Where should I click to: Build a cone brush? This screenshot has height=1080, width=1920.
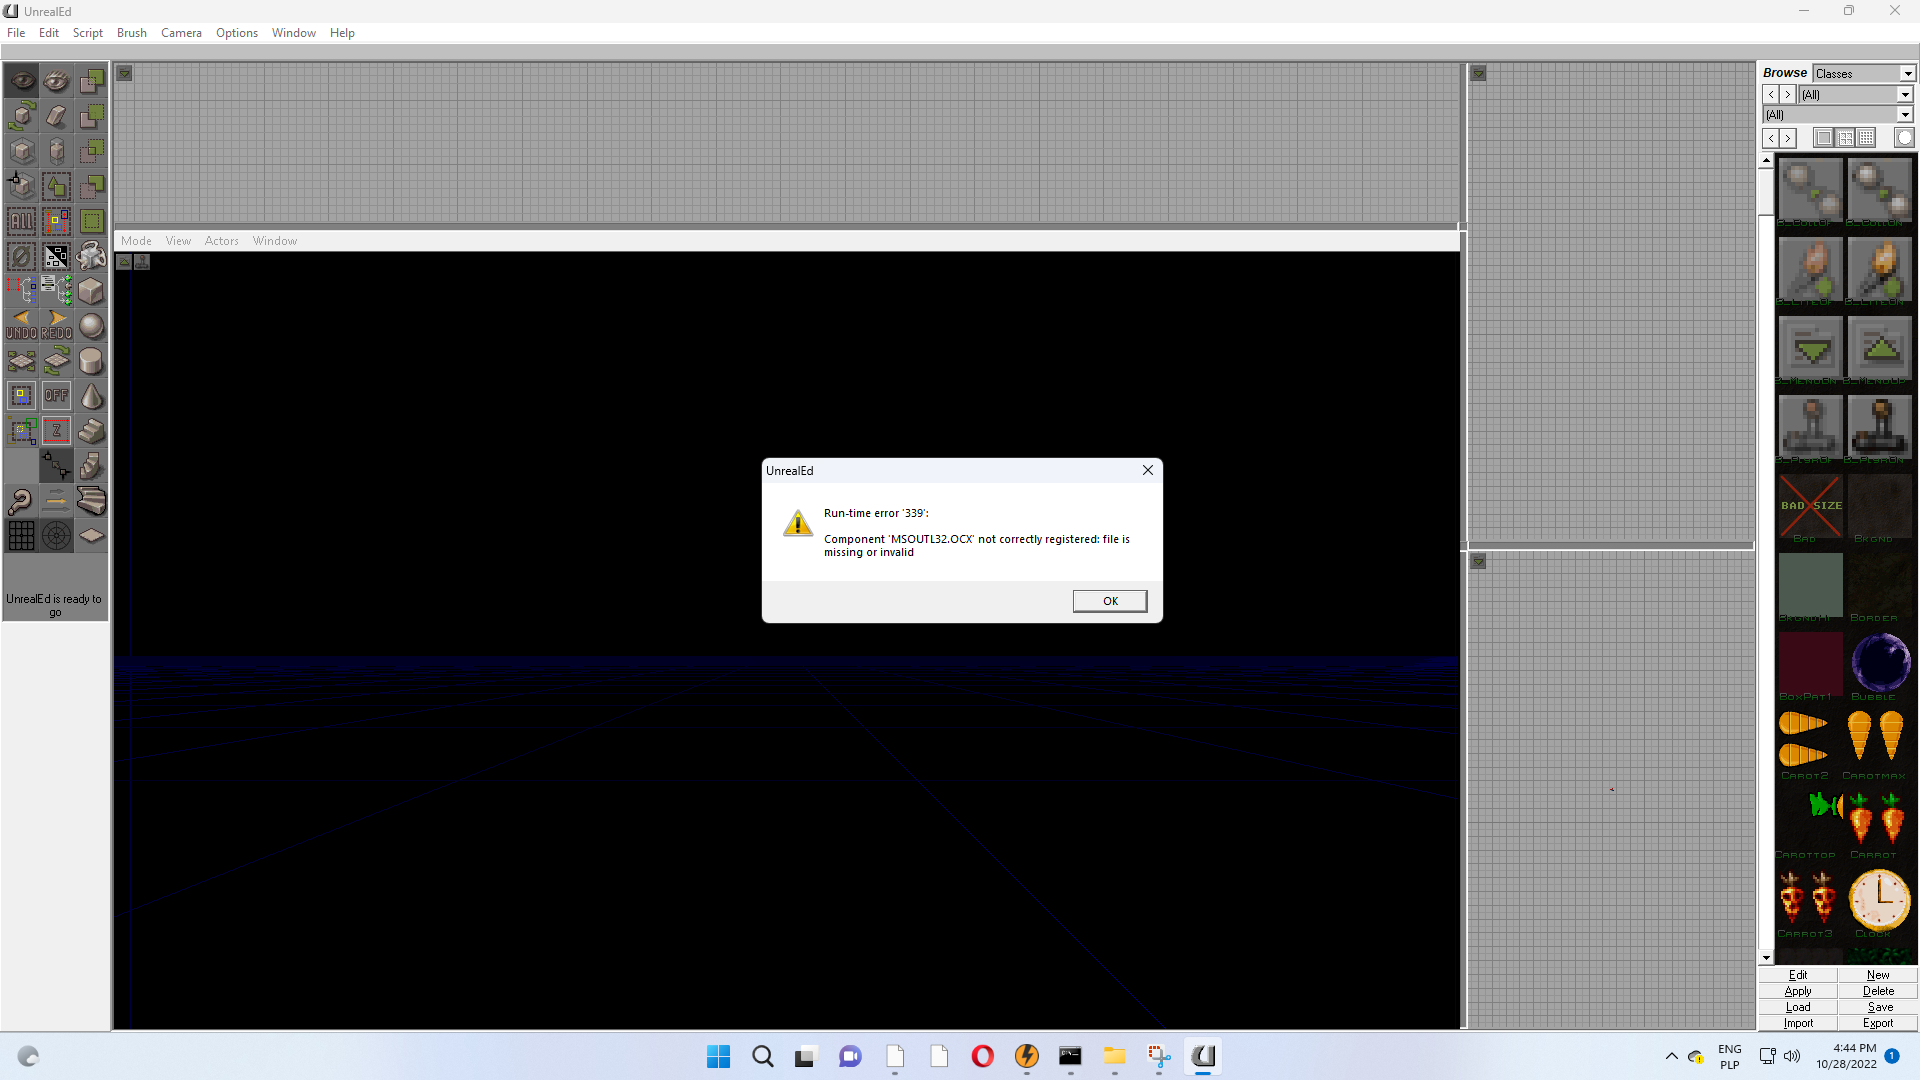[x=92, y=396]
